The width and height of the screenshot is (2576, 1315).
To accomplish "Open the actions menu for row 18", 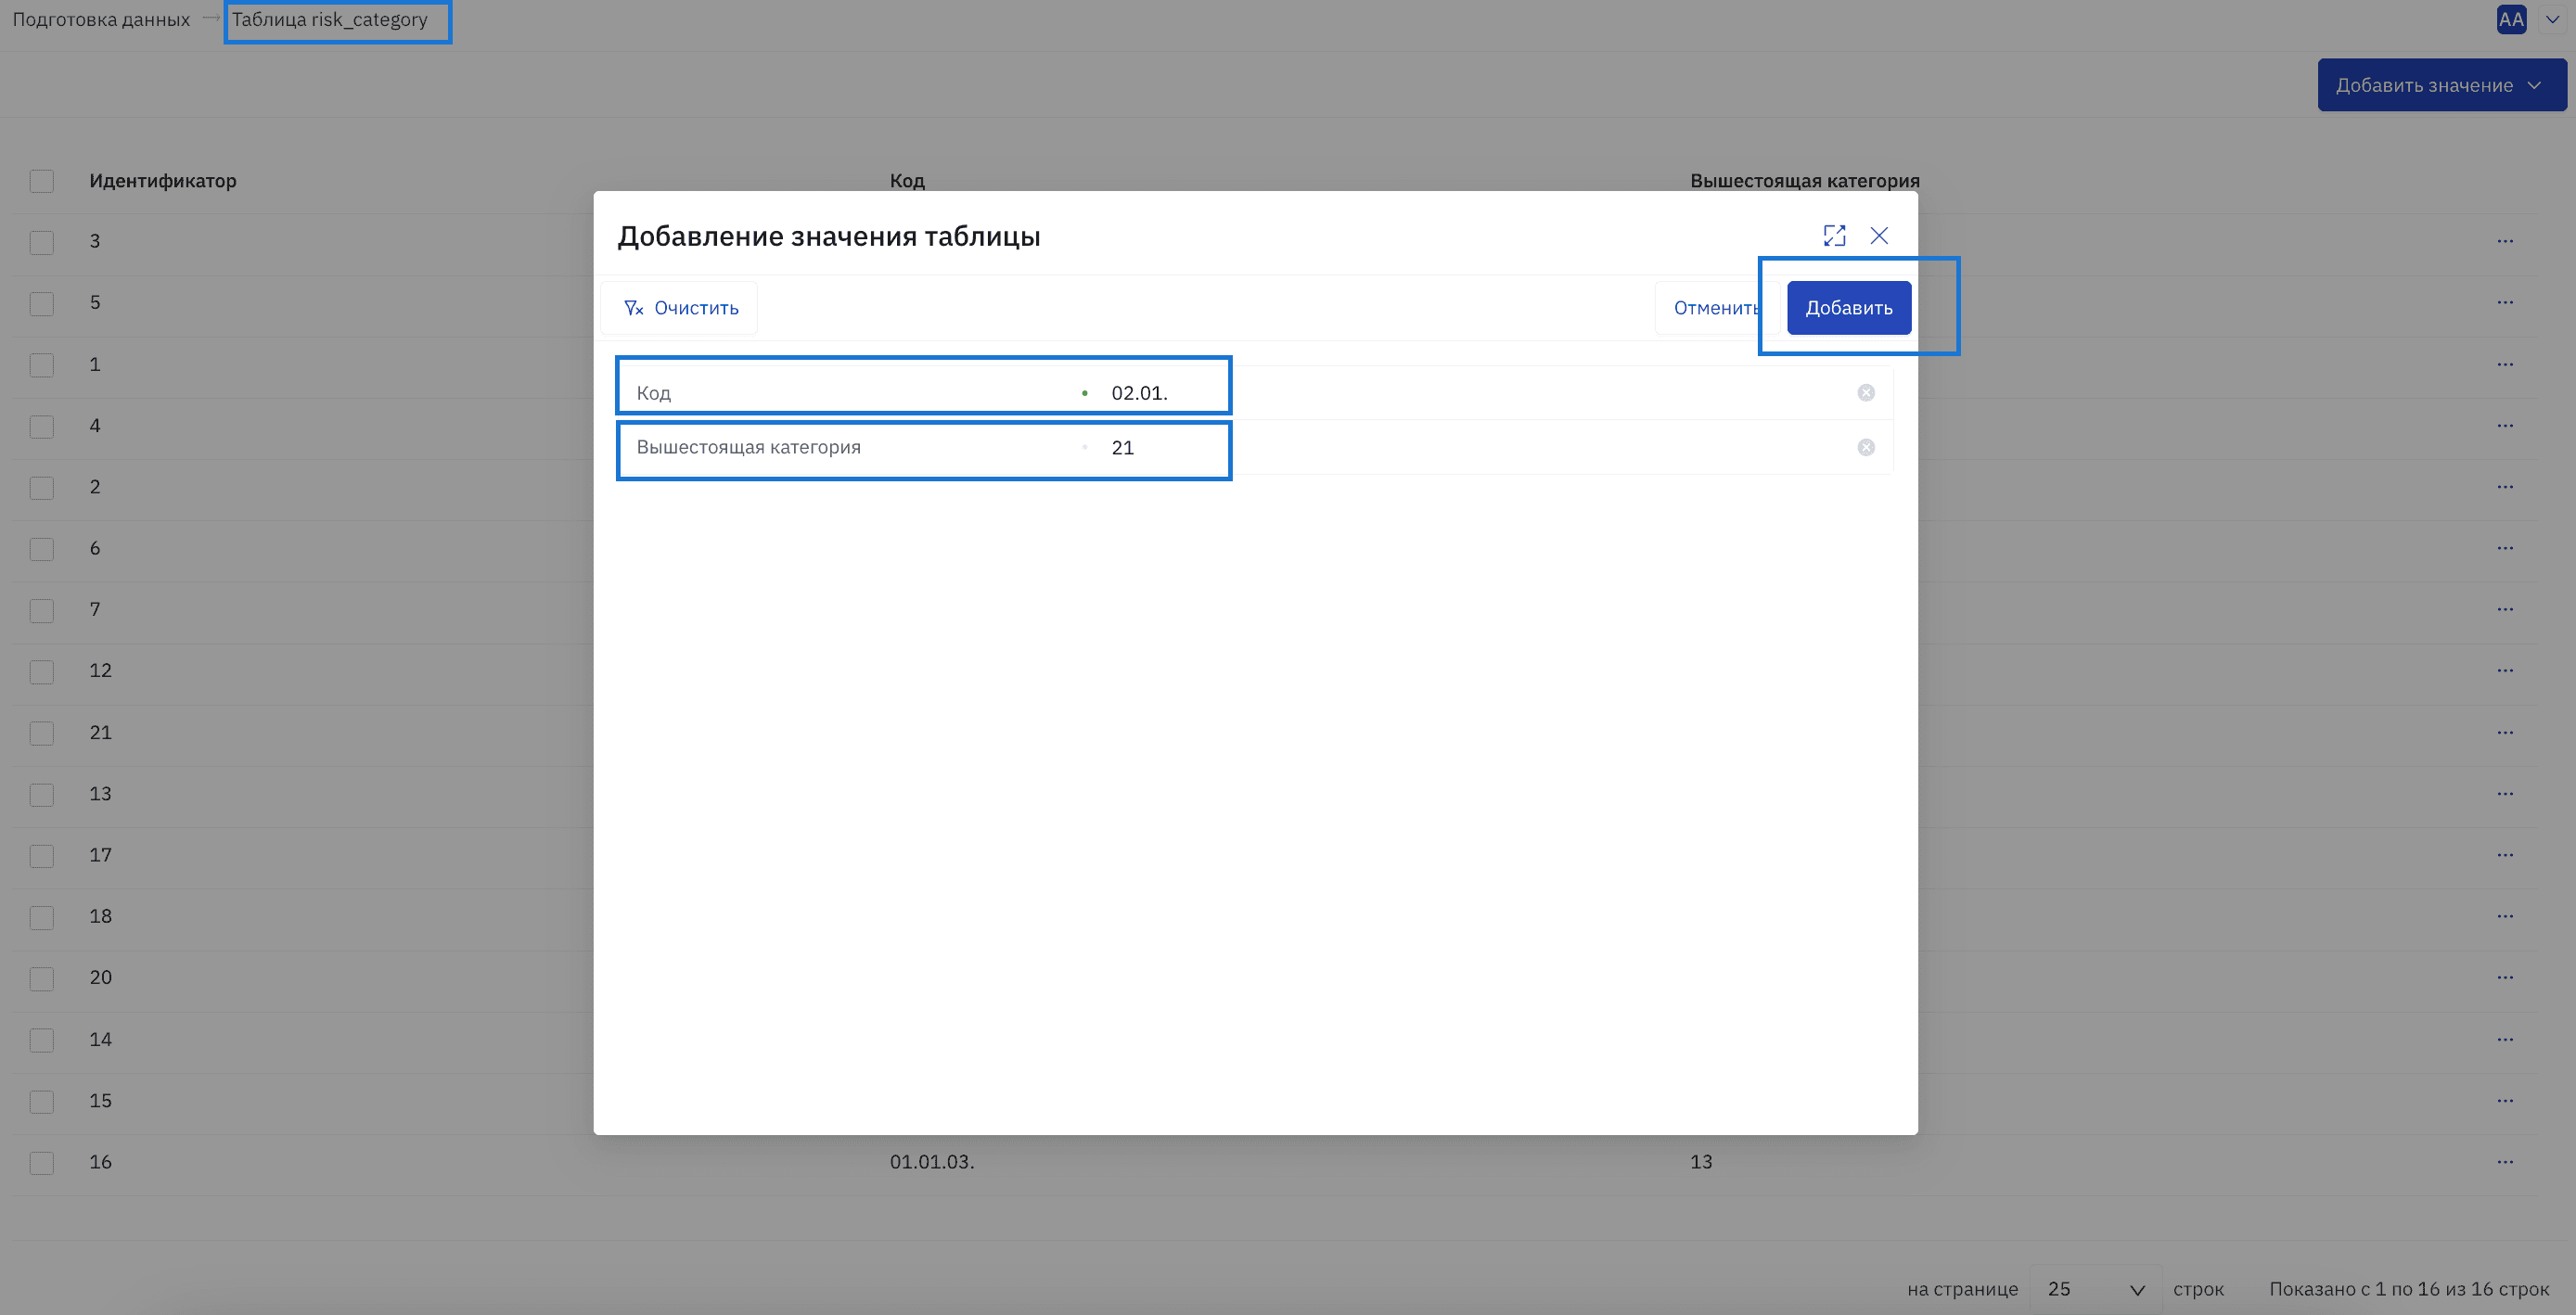I will coord(2505,916).
